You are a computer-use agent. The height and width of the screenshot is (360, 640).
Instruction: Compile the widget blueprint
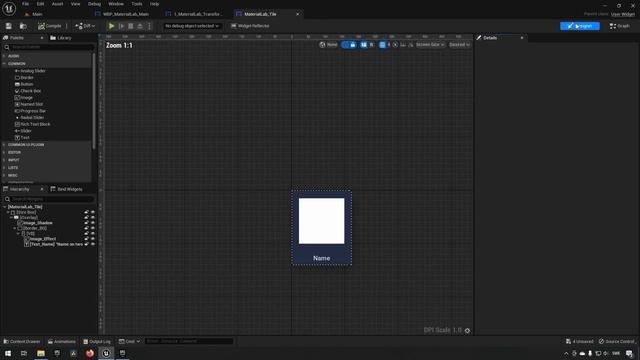click(x=50, y=26)
